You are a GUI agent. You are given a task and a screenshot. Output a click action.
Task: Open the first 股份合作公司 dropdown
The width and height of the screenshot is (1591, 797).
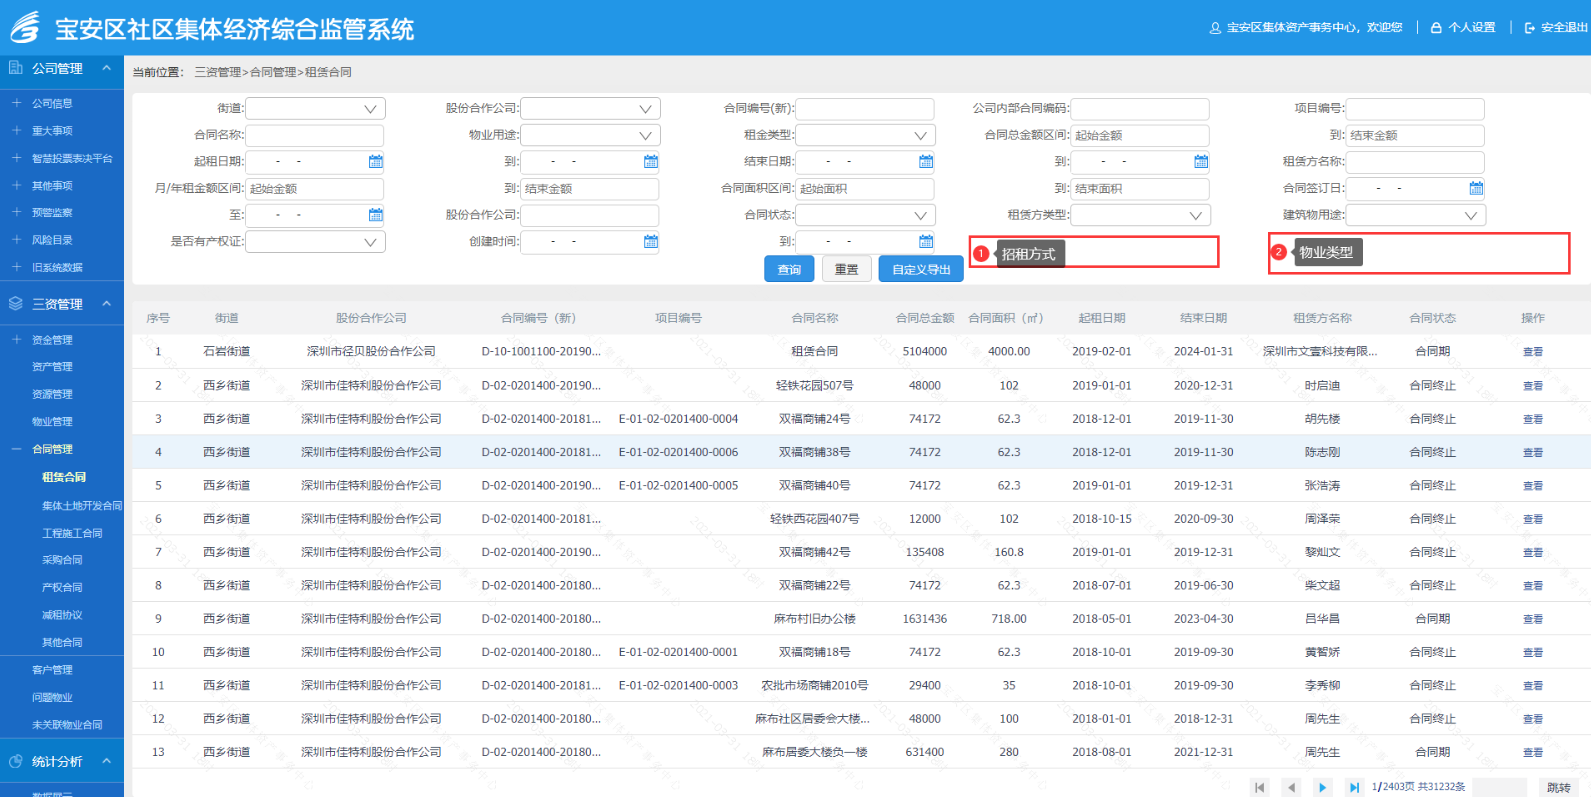coord(590,108)
